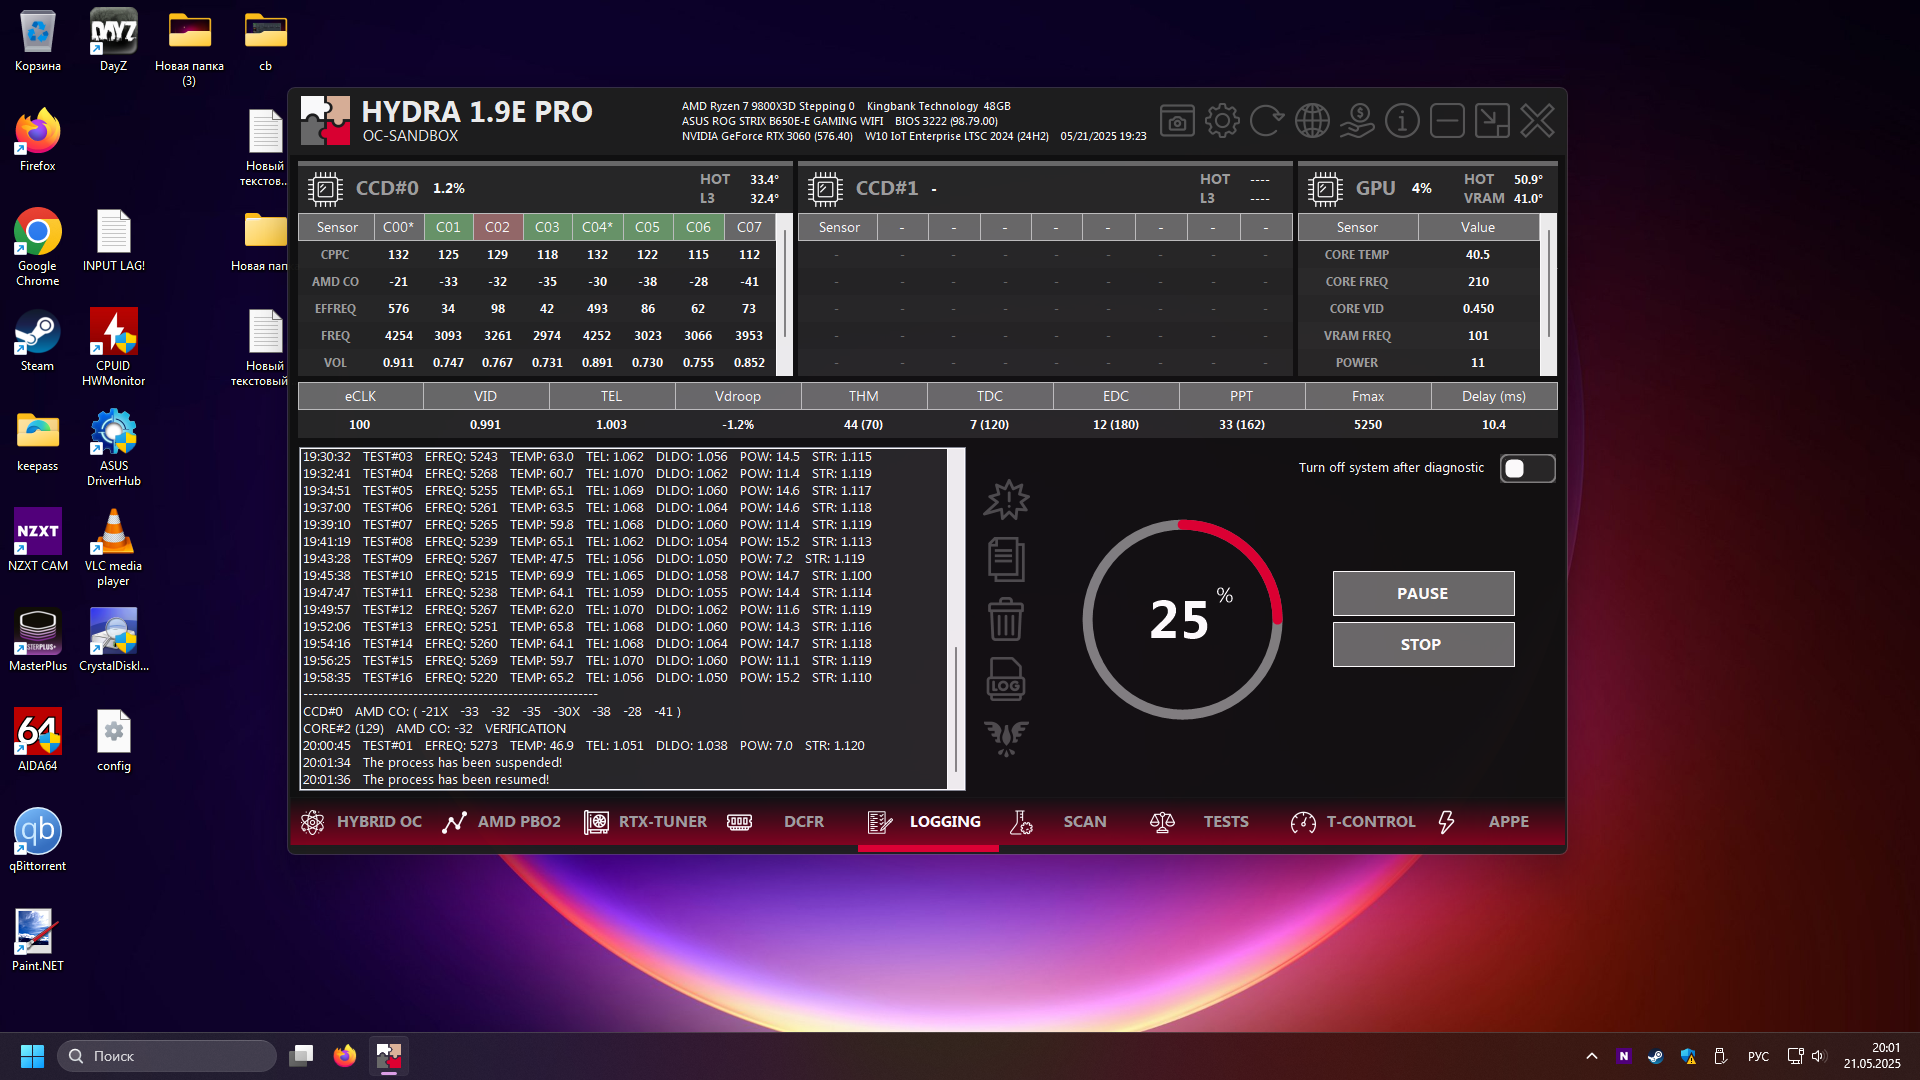Click the Steam tray icon
Viewport: 1920px width, 1080px height.
[1656, 1056]
